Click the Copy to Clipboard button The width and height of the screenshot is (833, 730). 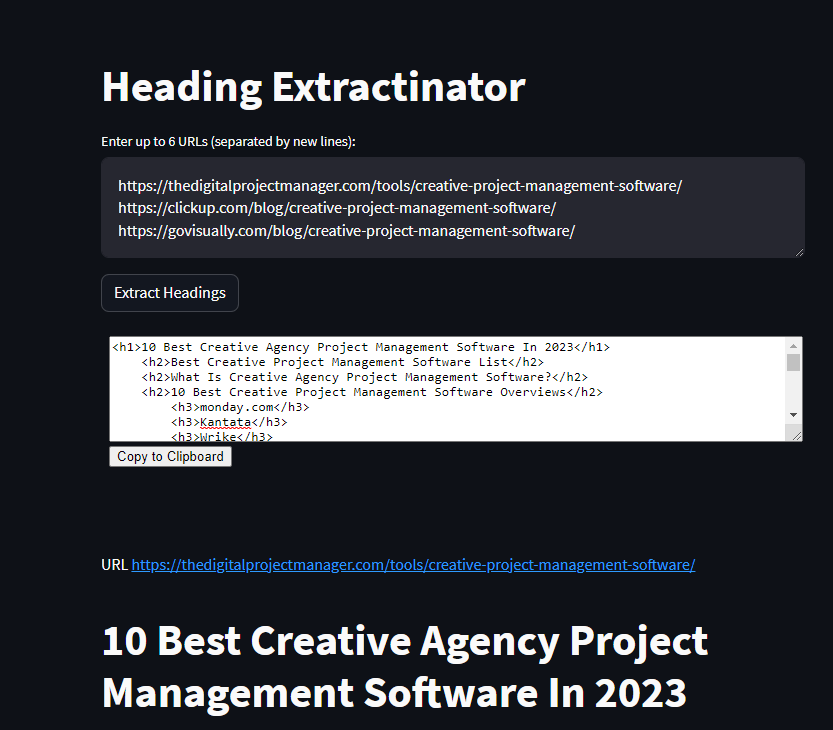click(x=170, y=456)
